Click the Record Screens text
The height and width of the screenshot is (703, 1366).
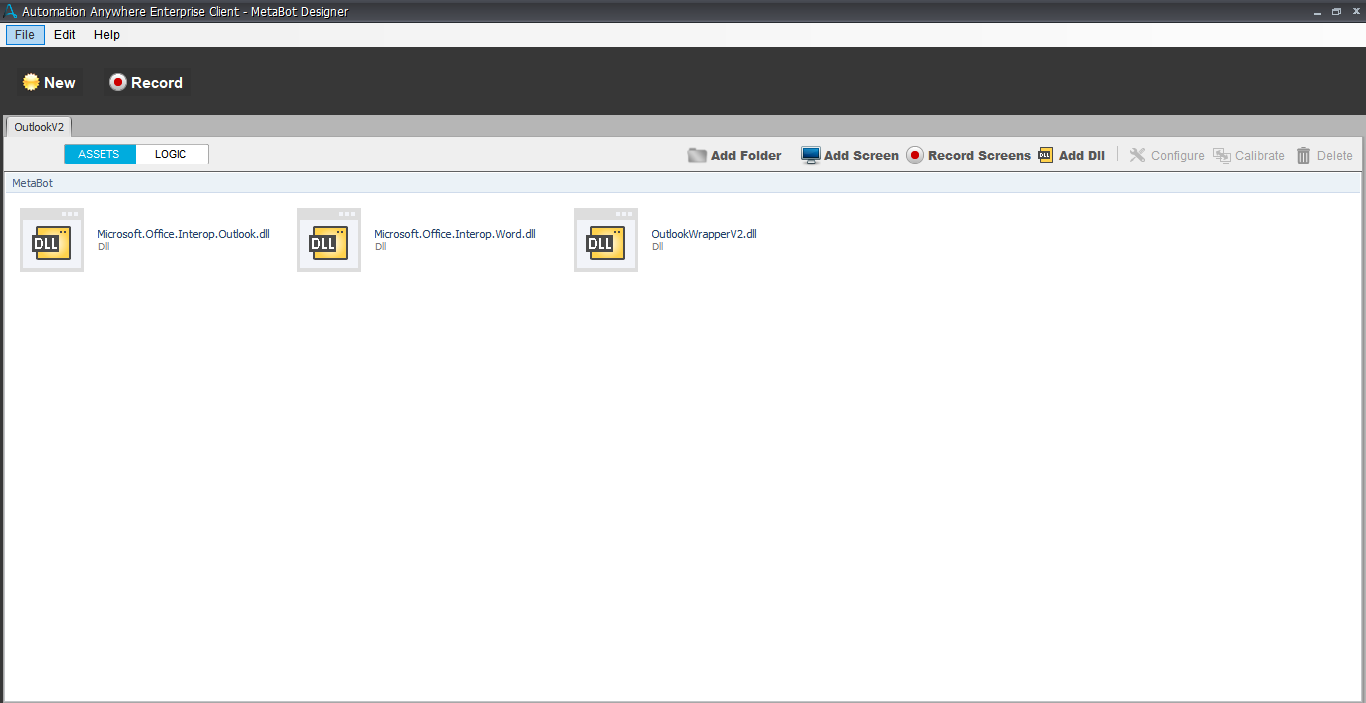(979, 156)
